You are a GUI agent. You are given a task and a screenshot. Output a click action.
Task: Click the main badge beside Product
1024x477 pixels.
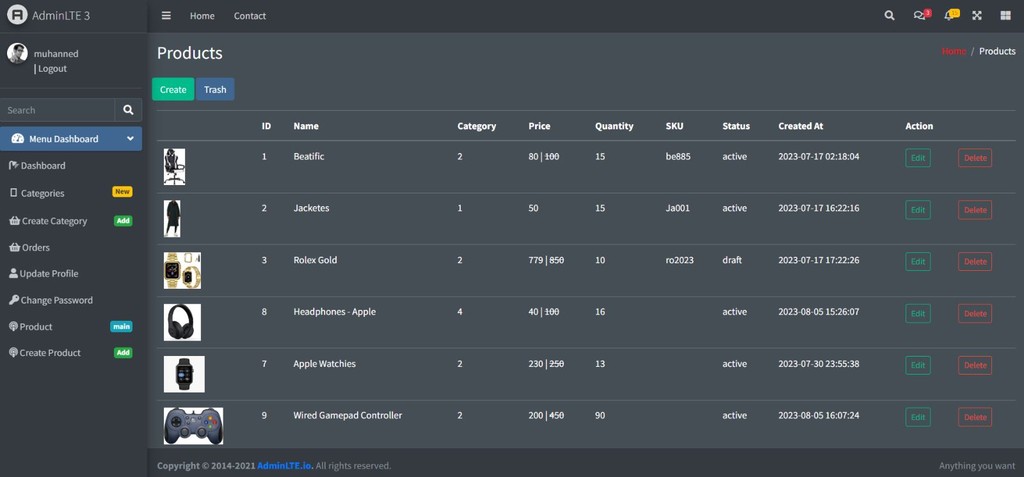click(x=121, y=327)
